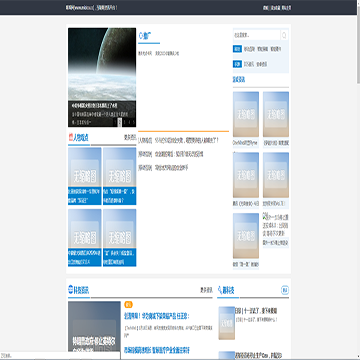The image size is (360, 360).
Task: Click the top-right header navigation links
Action: click(x=277, y=7)
